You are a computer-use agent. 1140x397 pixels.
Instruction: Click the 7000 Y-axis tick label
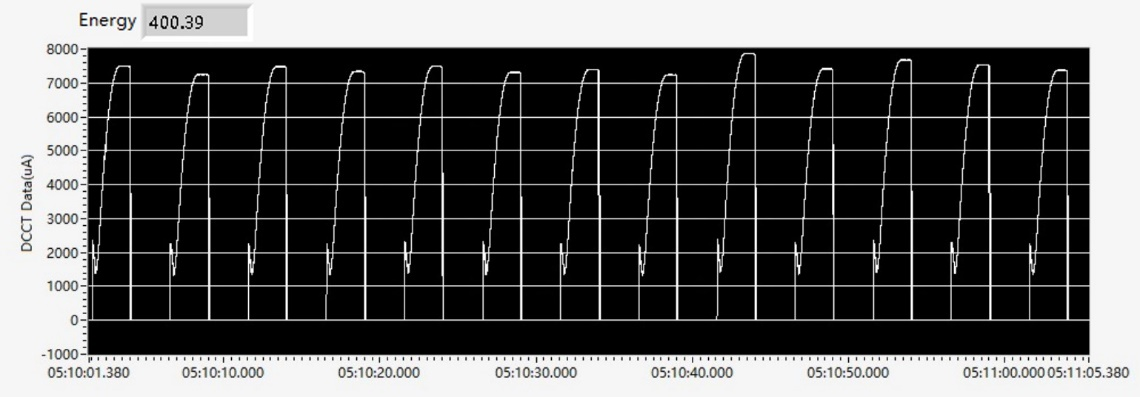click(64, 84)
